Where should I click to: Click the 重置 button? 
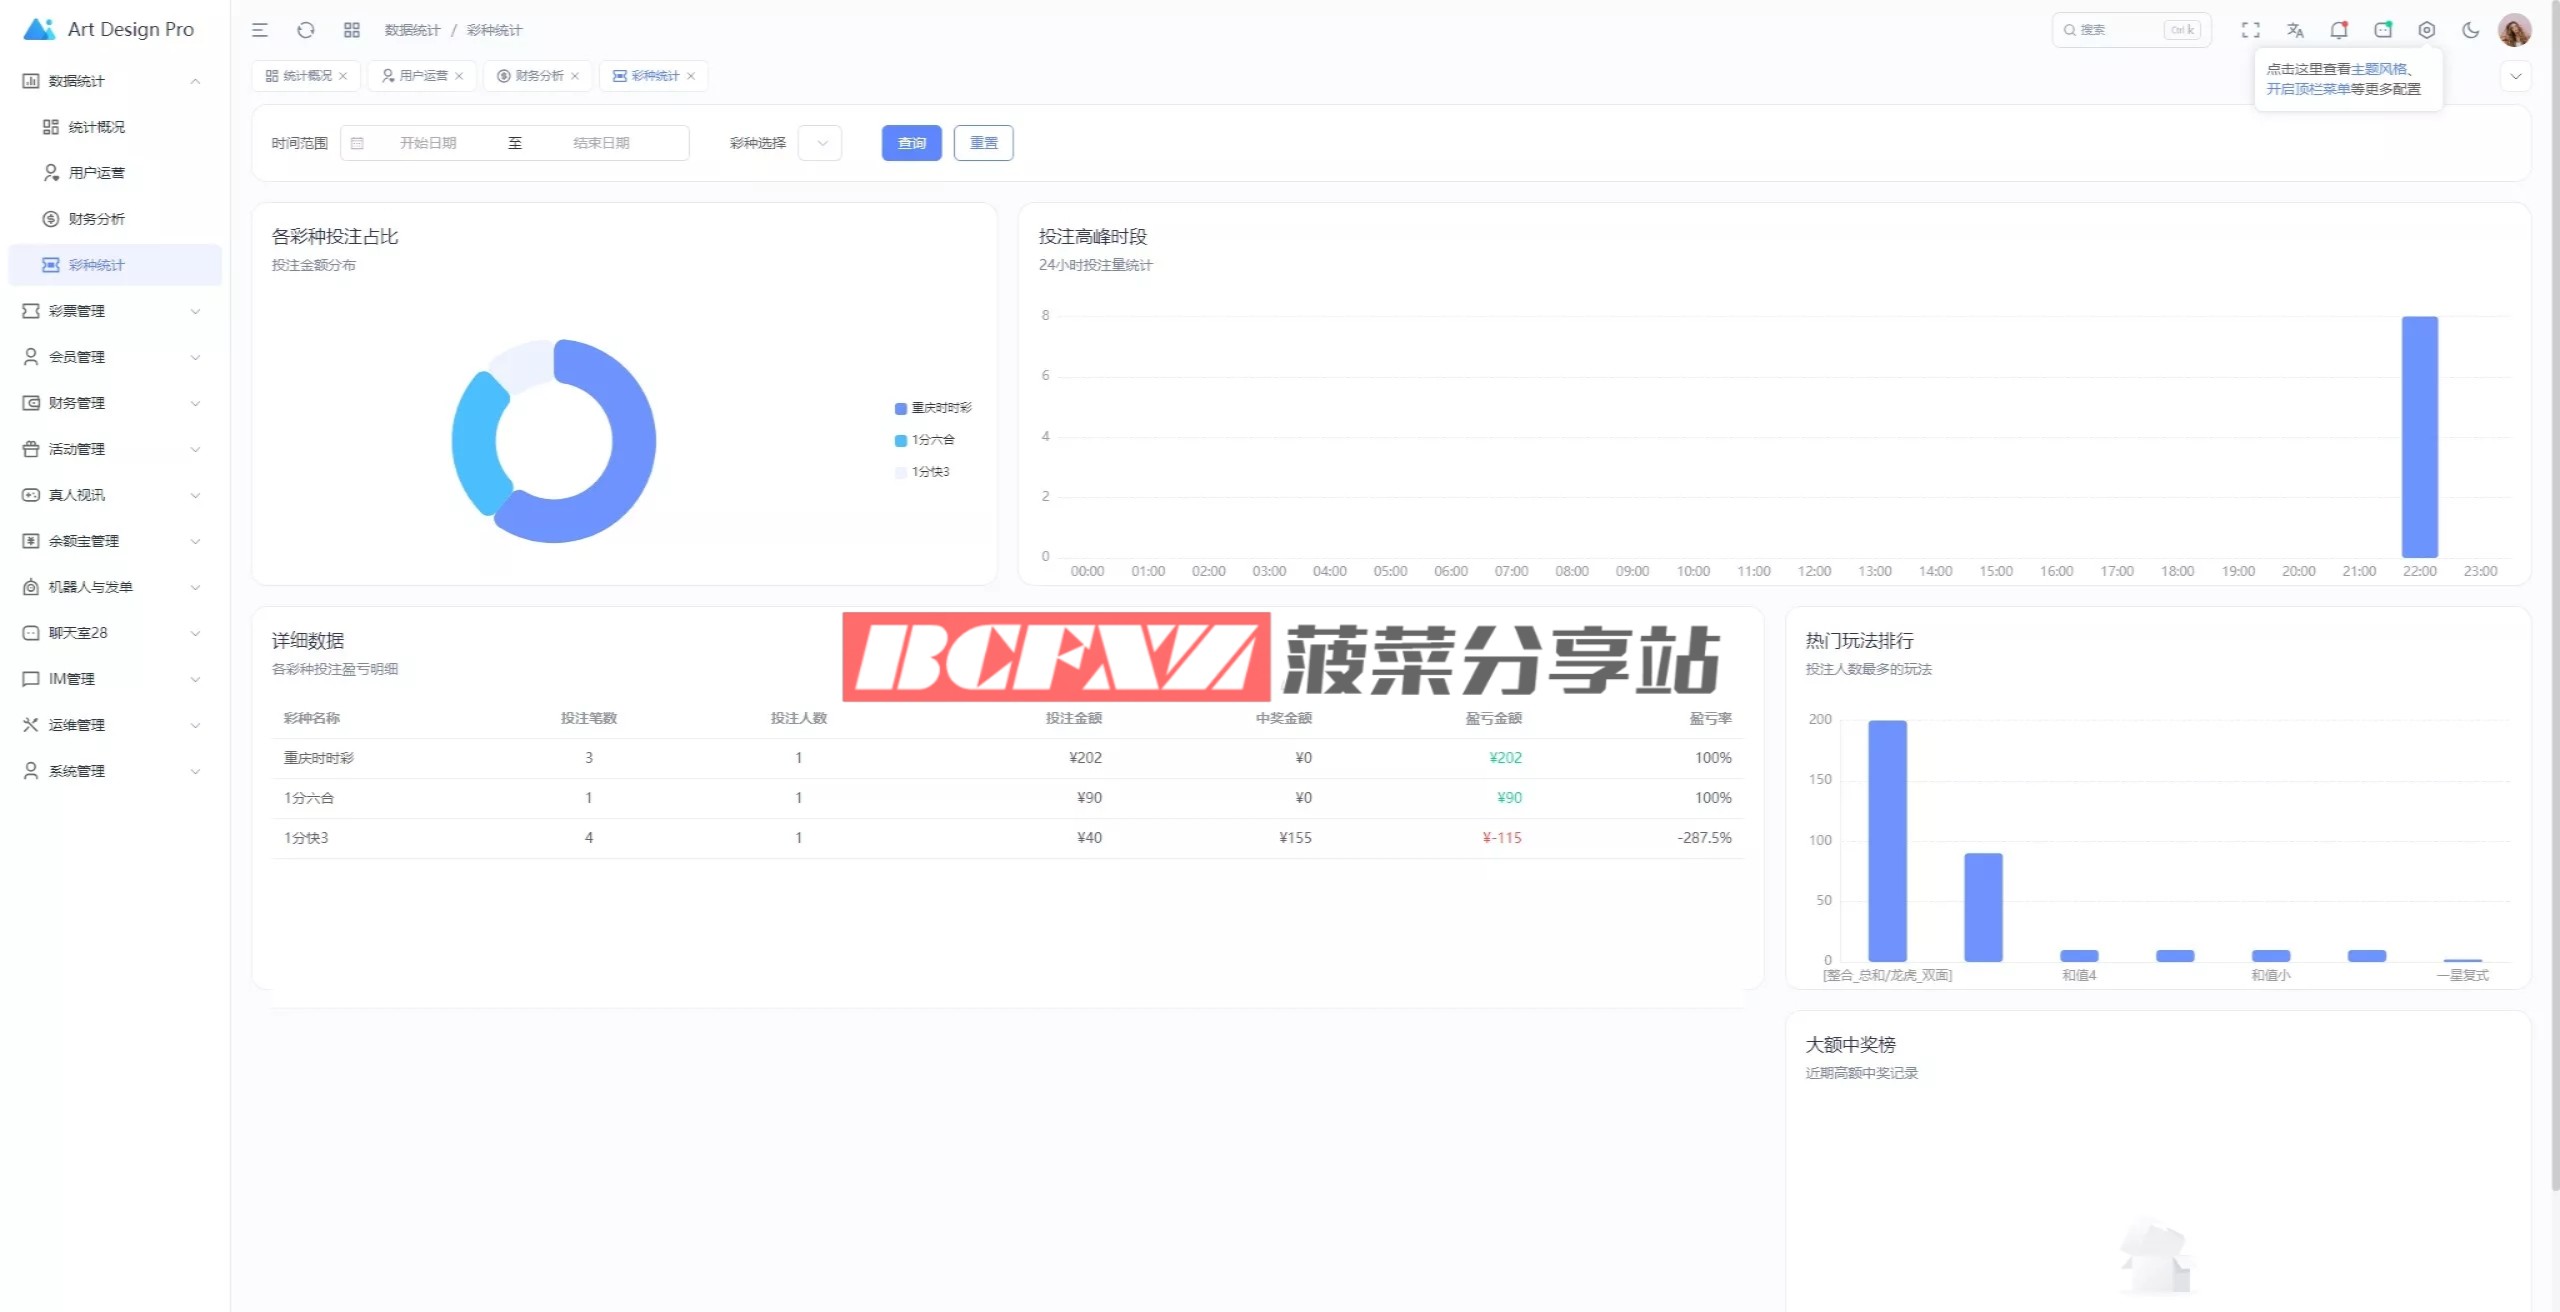(x=983, y=143)
